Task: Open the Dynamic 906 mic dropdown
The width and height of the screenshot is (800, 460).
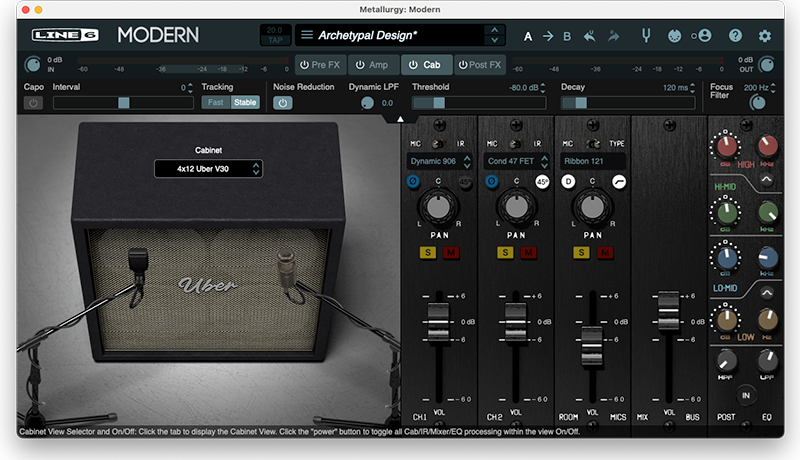Action: tap(439, 161)
